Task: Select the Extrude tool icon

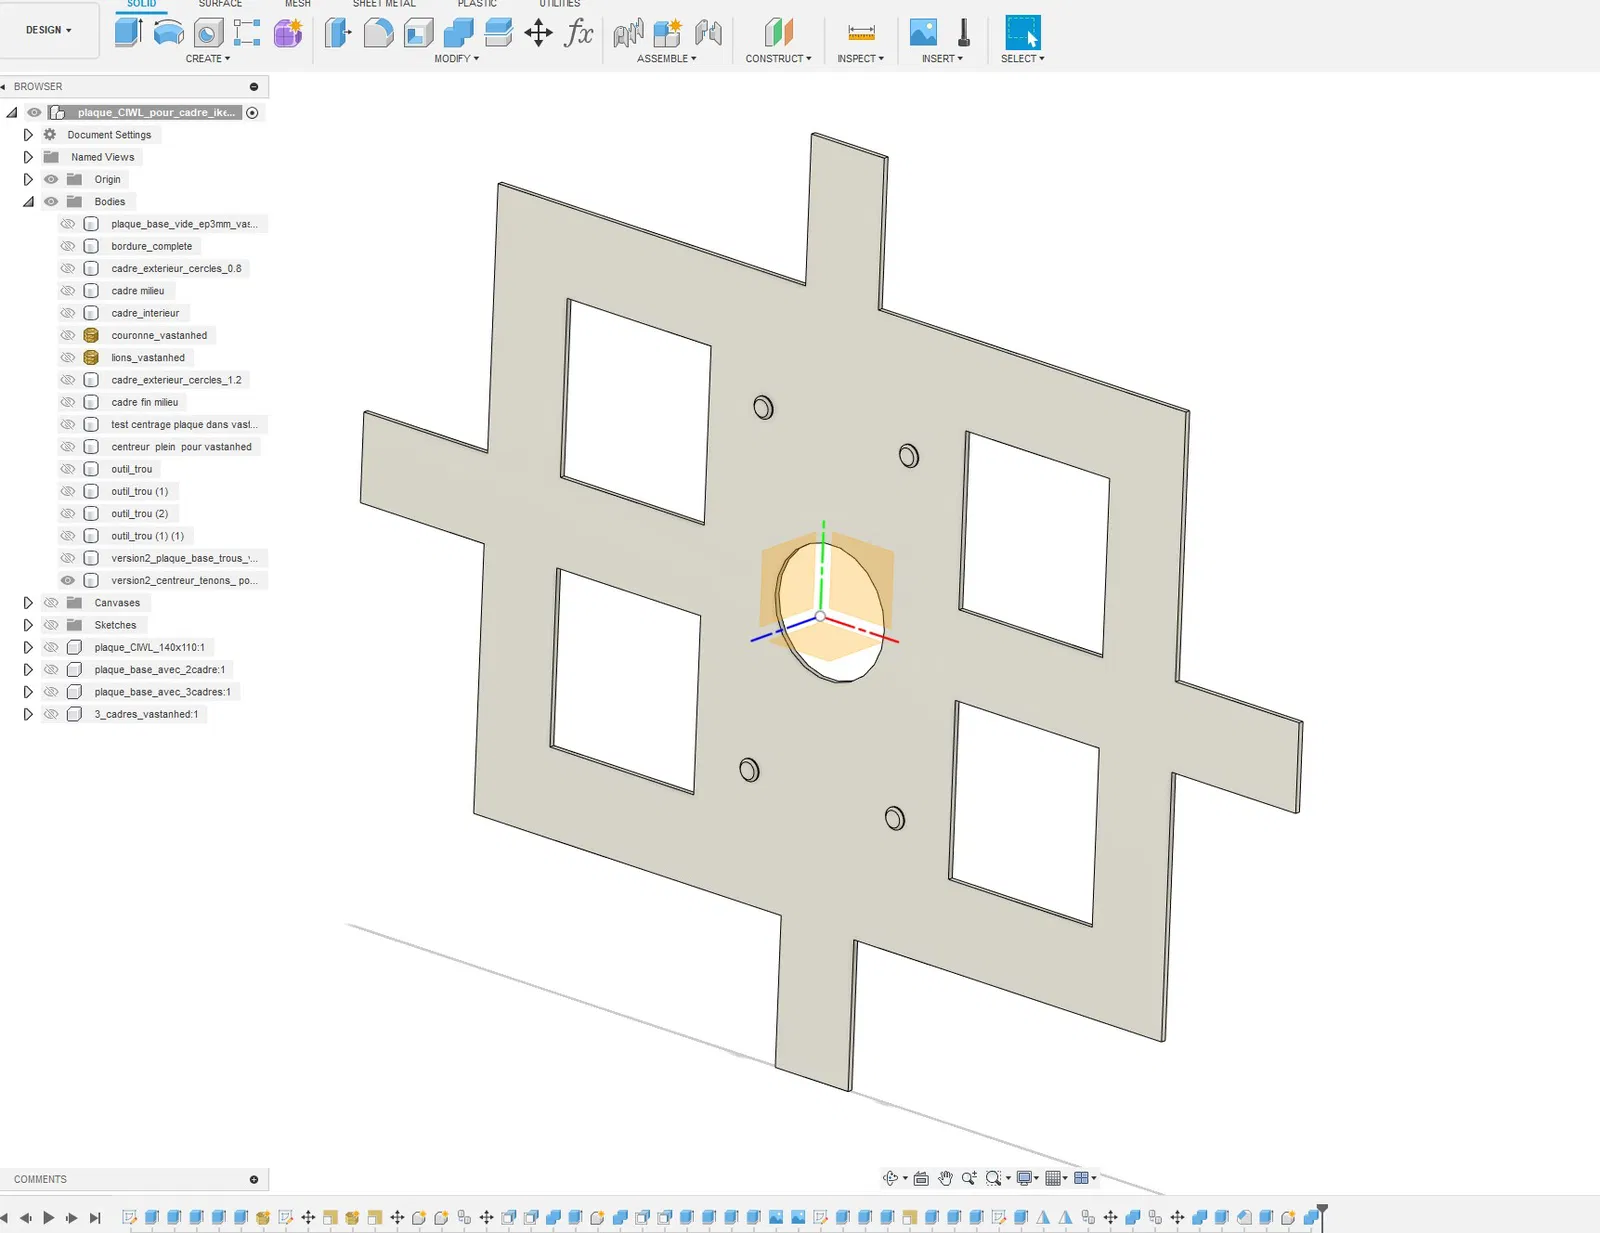Action: click(x=128, y=32)
